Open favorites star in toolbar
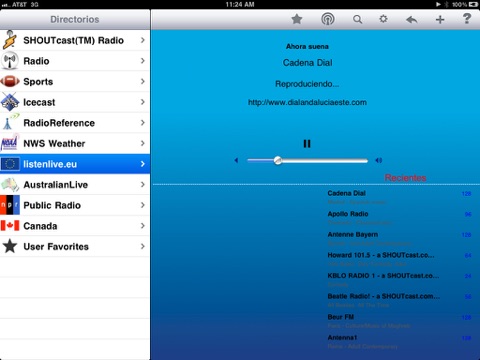The height and width of the screenshot is (360, 480). pos(296,19)
